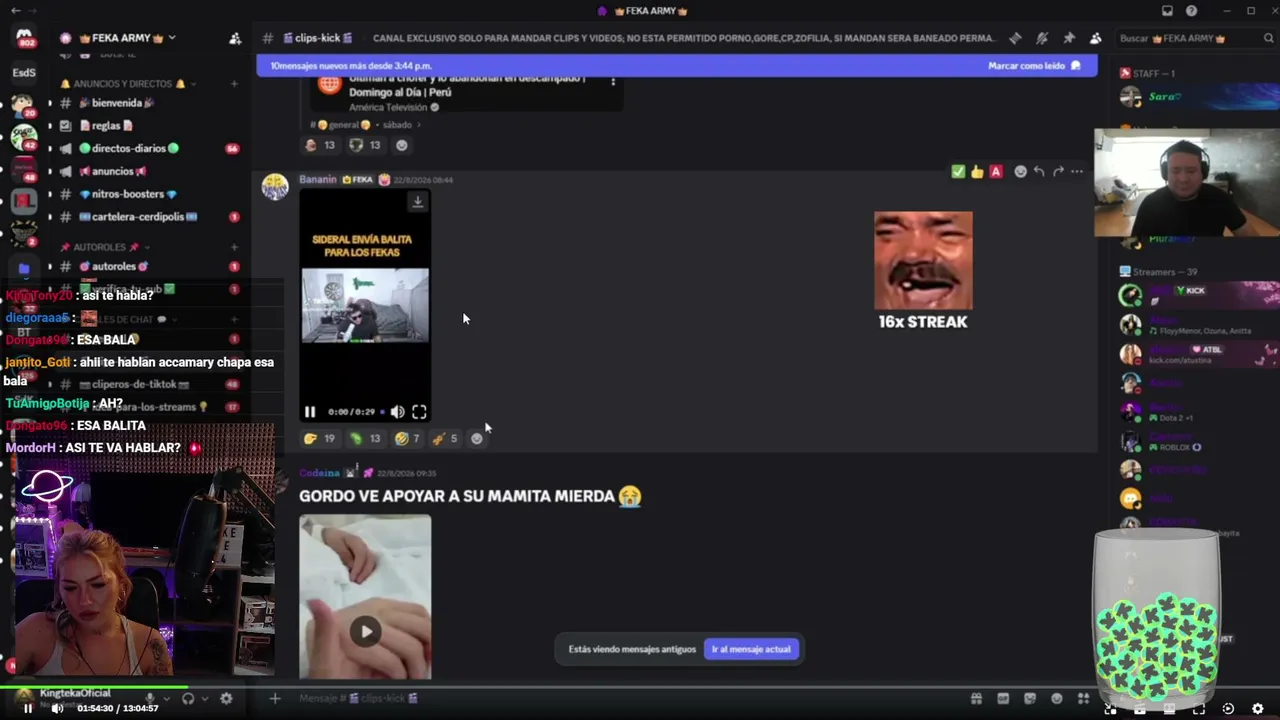Click Ir al mensaje actual button

(x=751, y=649)
